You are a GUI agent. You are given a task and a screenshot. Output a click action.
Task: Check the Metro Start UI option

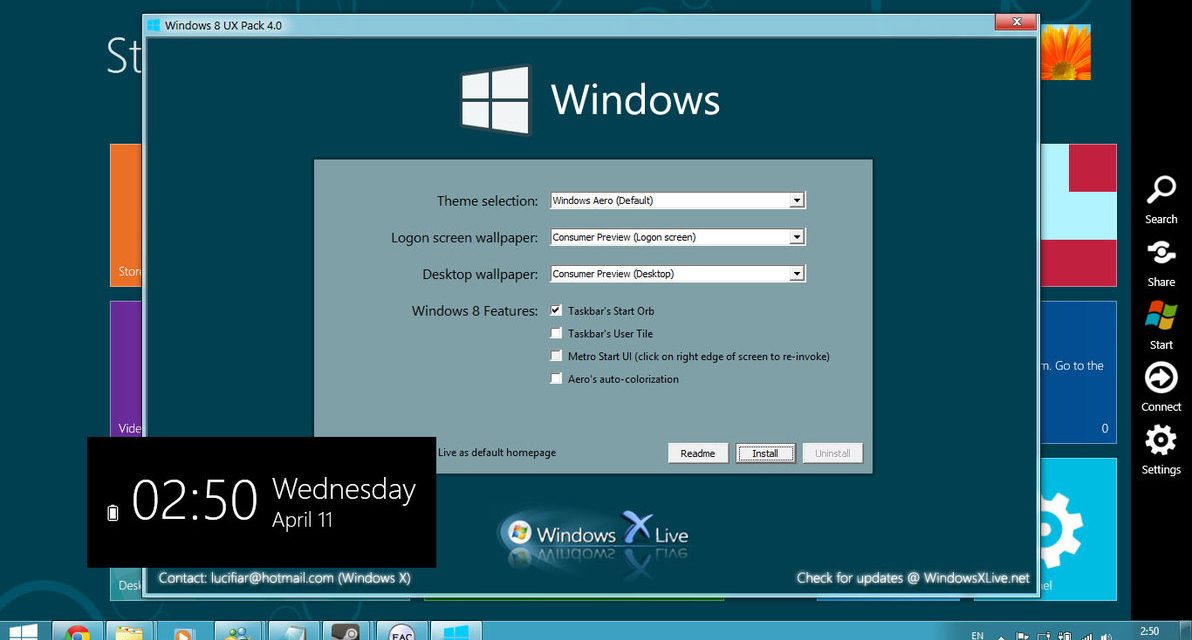coord(556,356)
